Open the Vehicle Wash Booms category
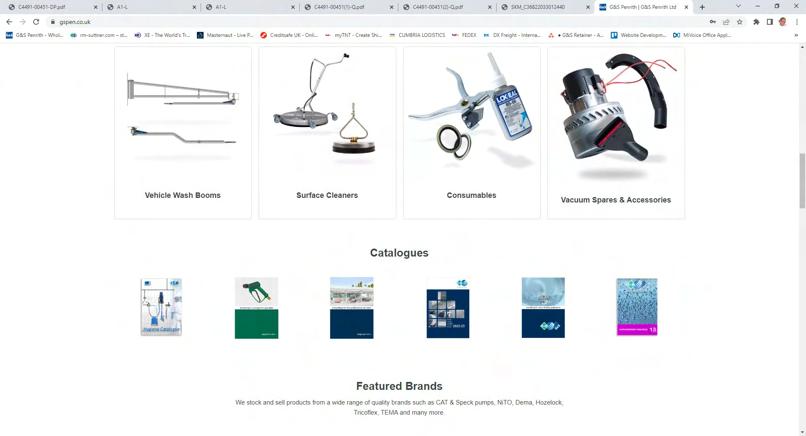The image size is (806, 436). pyautogui.click(x=182, y=133)
